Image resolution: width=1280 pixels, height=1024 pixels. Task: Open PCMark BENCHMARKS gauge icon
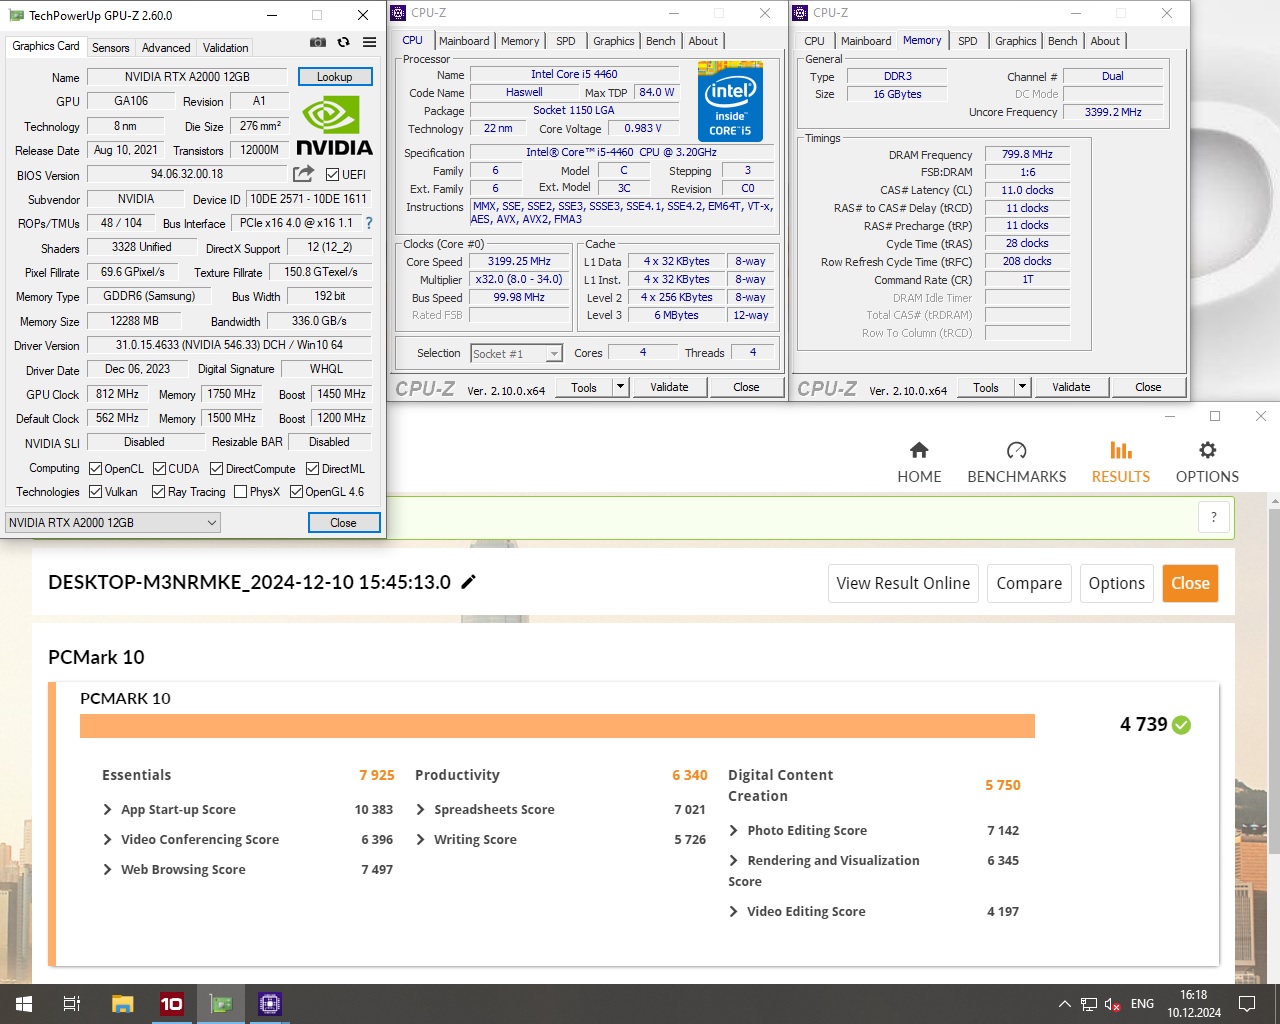point(1016,450)
